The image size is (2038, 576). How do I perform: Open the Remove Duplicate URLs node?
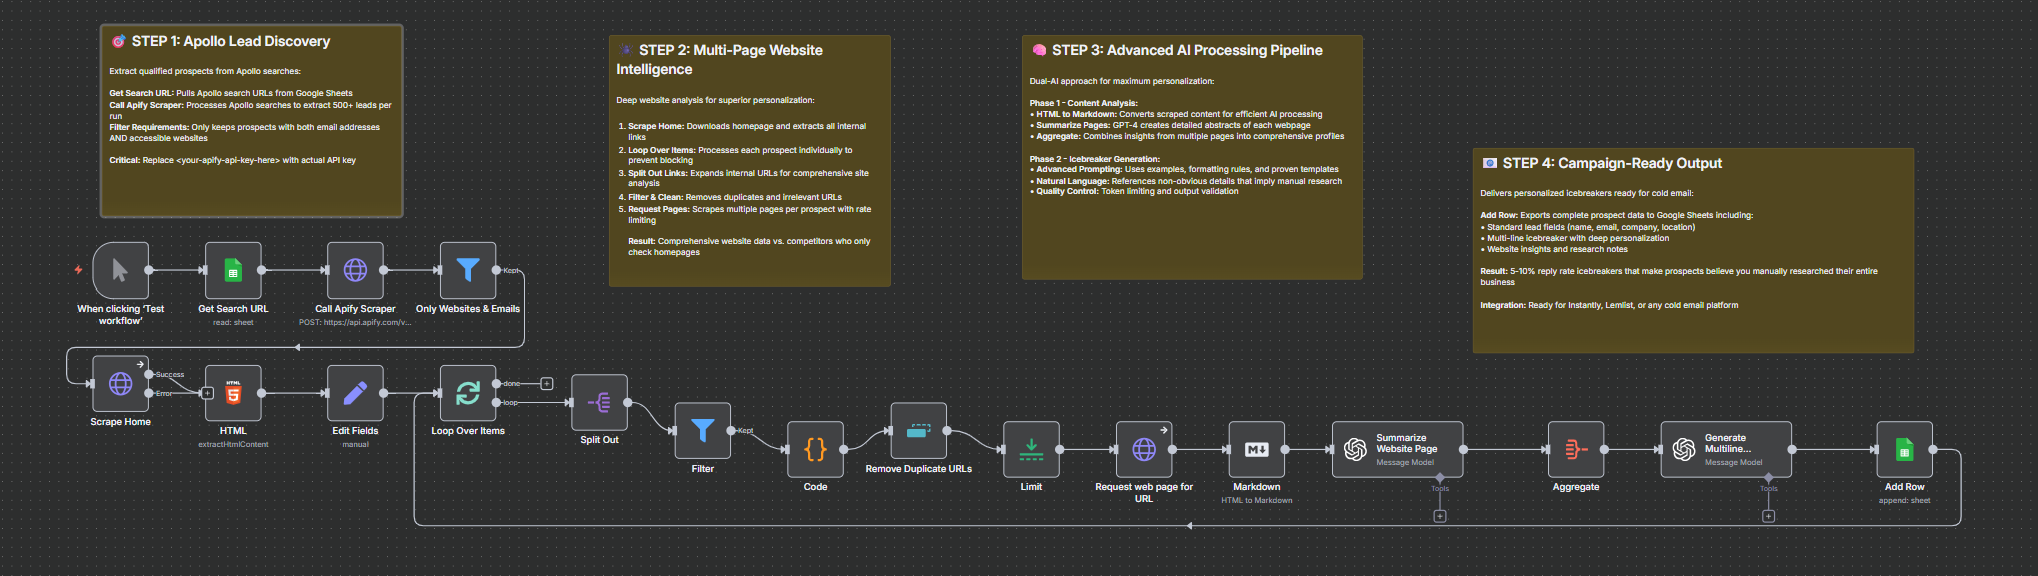tap(918, 431)
